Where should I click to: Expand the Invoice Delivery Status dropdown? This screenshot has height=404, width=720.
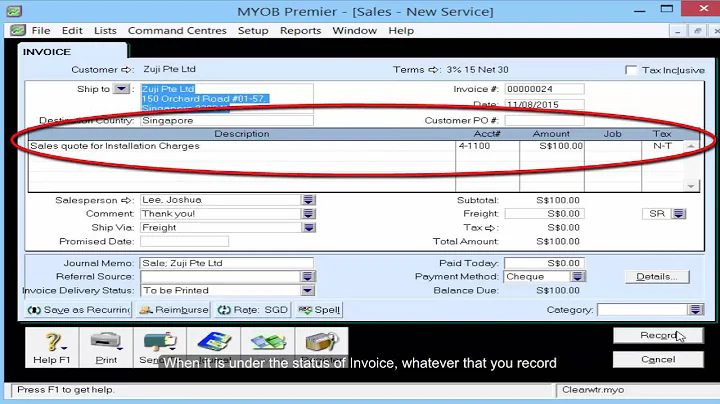tap(308, 290)
